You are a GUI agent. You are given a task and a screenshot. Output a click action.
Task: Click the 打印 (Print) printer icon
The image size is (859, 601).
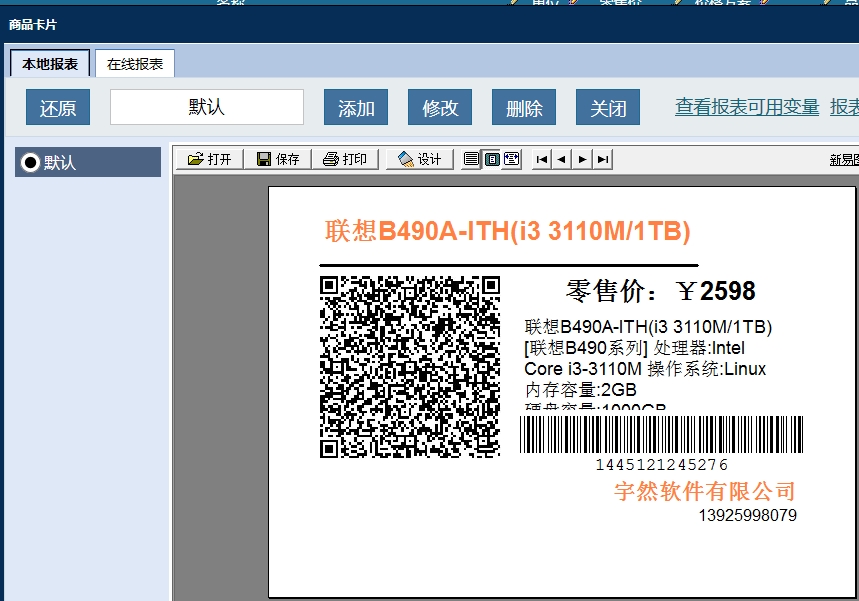(344, 159)
